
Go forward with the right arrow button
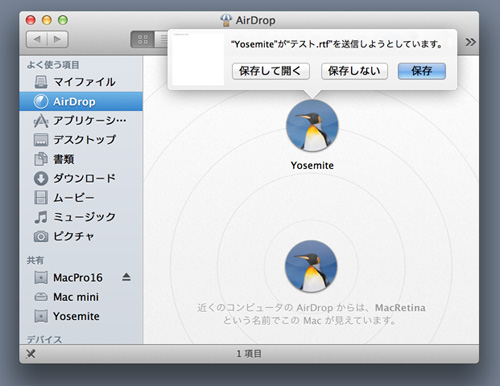tap(58, 39)
